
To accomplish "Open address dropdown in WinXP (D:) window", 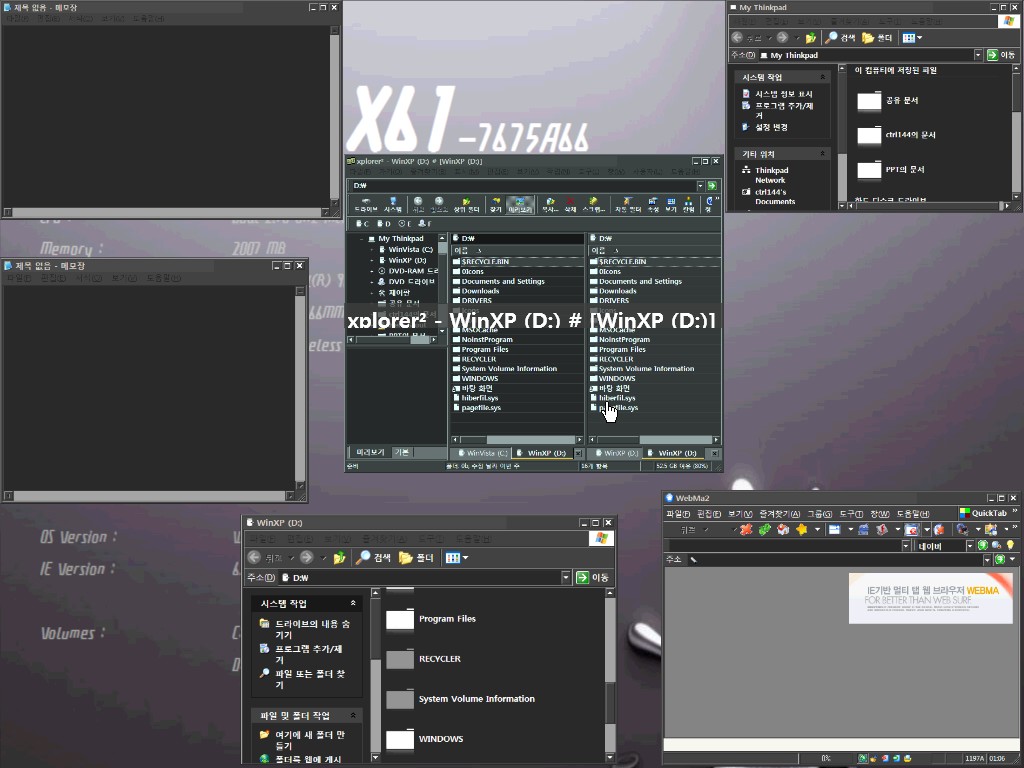I will [x=566, y=577].
